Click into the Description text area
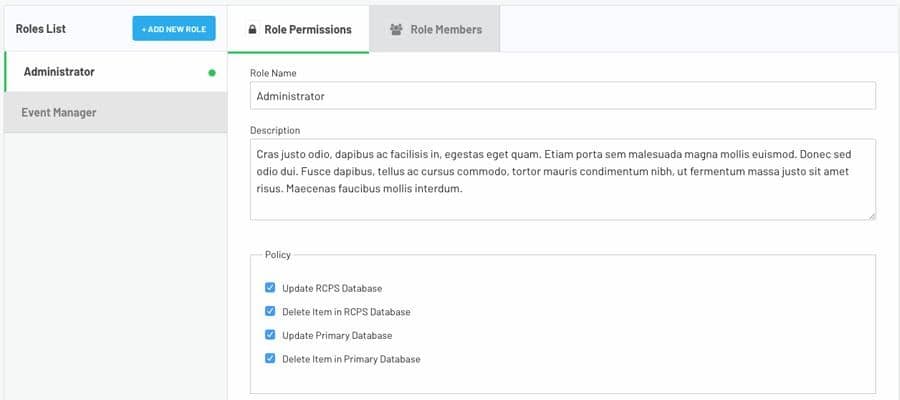Viewport: 900px width, 400px height. tap(562, 179)
